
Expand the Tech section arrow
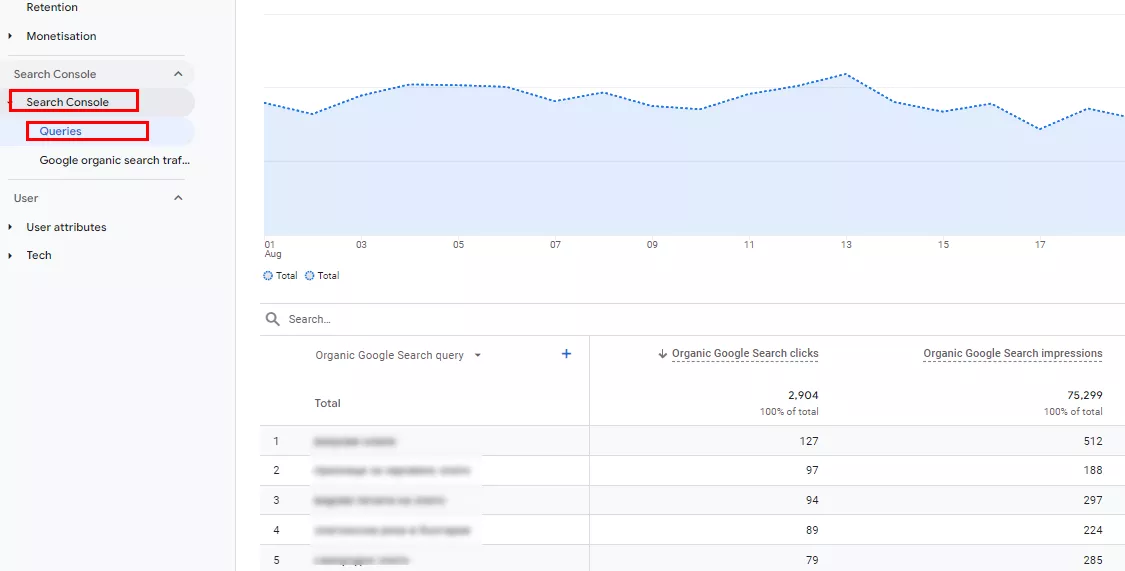point(10,255)
